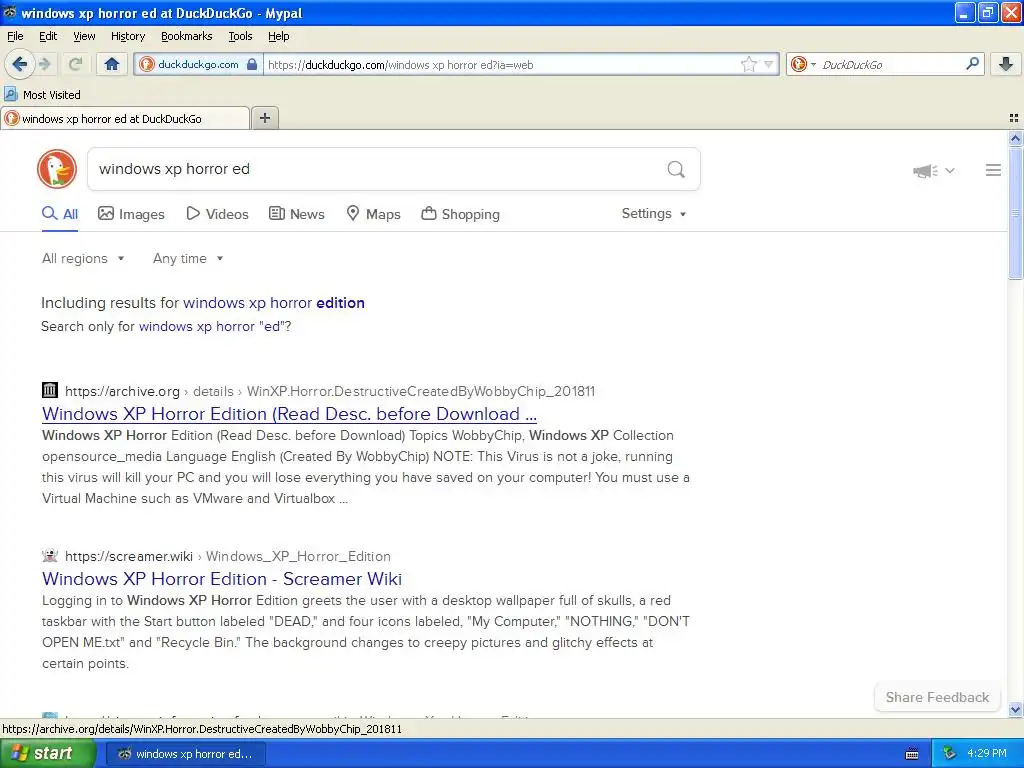The height and width of the screenshot is (768, 1024).
Task: Open the History menu
Action: [x=128, y=36]
